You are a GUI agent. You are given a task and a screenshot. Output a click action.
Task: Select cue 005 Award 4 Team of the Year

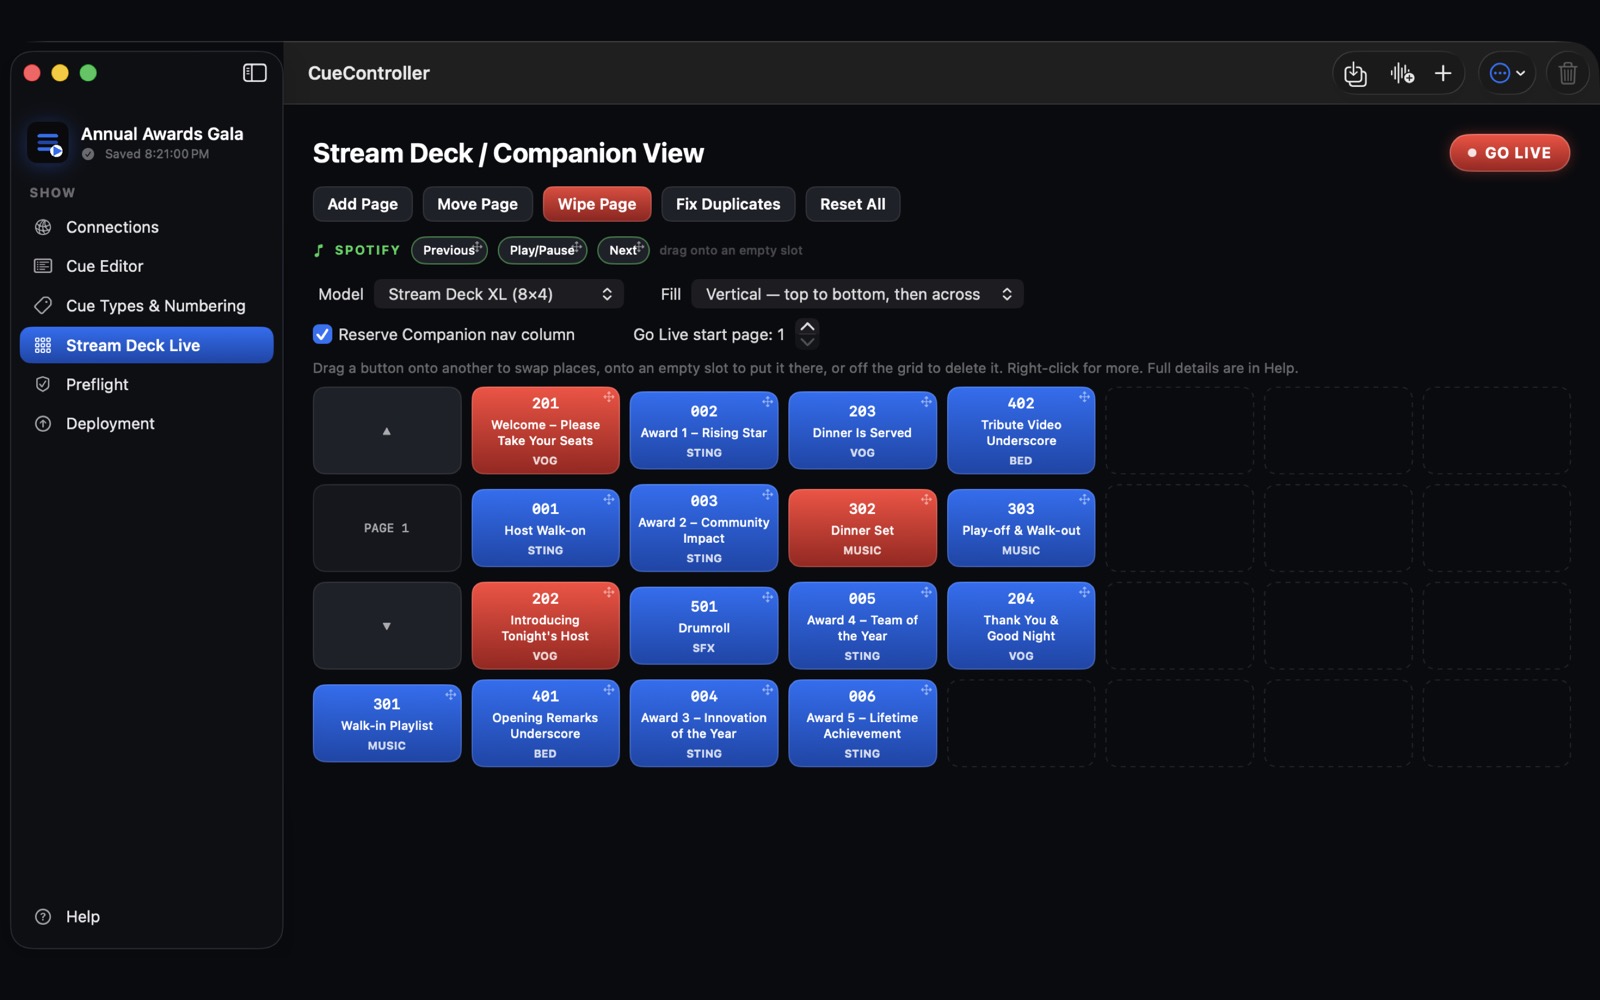pyautogui.click(x=862, y=626)
